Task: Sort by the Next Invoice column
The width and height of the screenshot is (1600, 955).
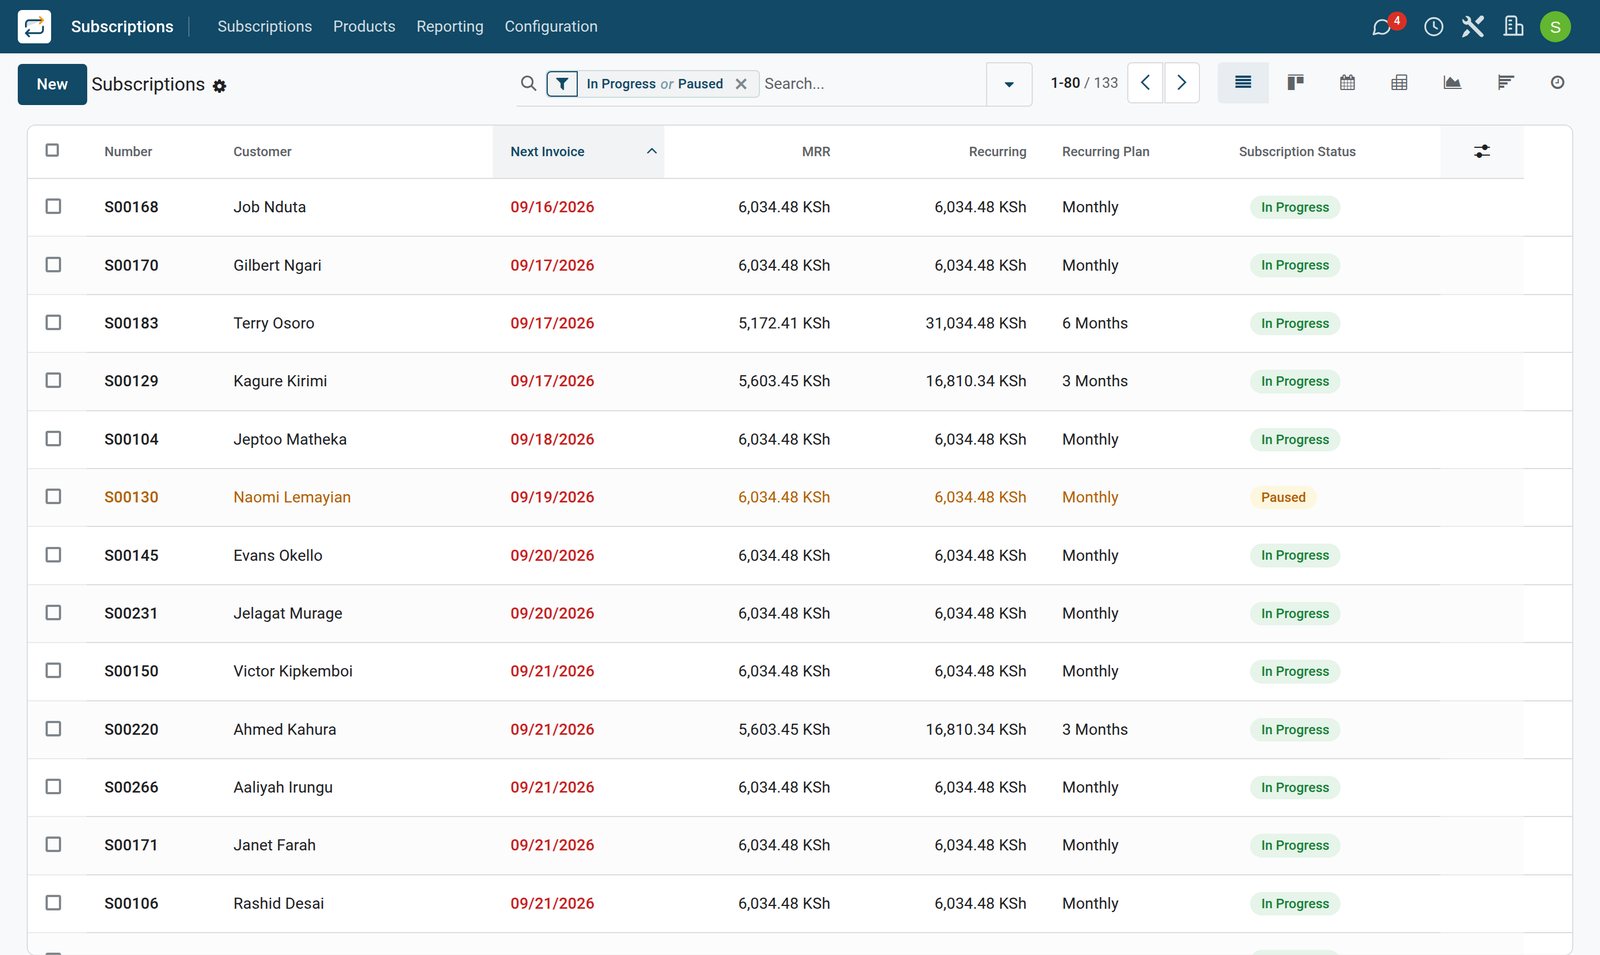Action: [x=578, y=152]
